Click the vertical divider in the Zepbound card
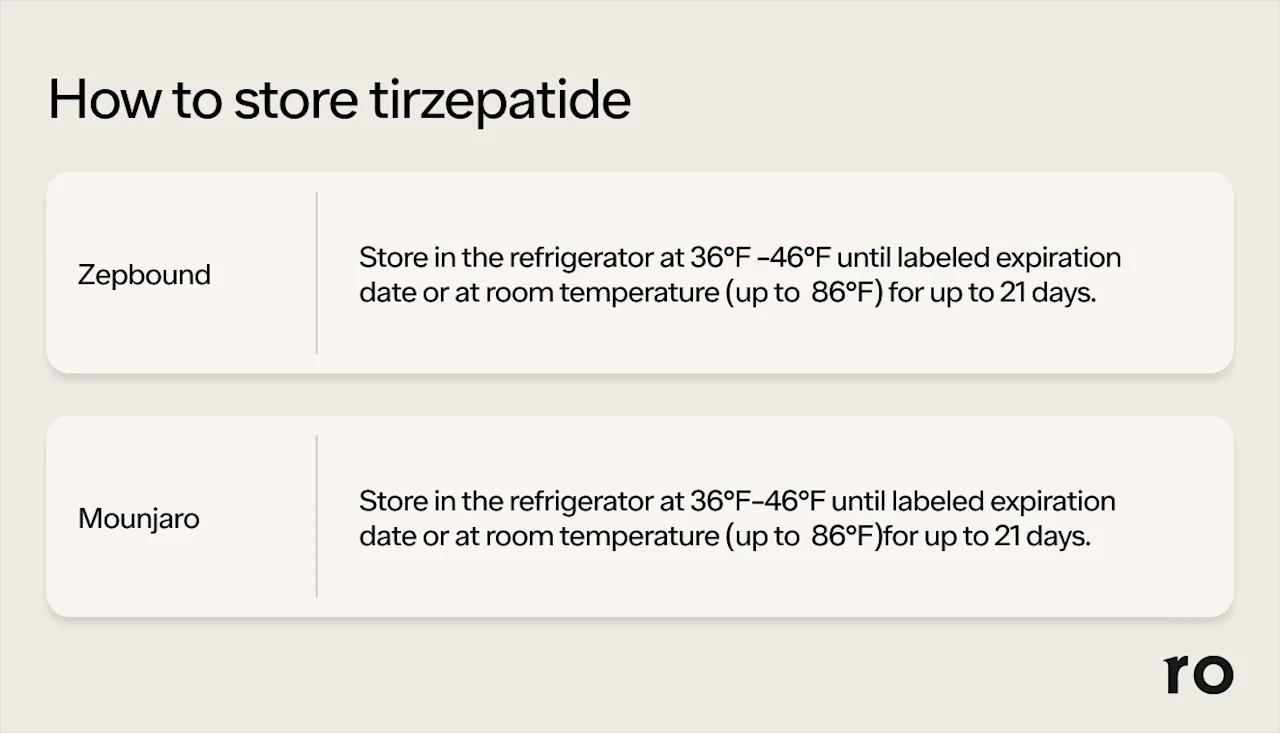The image size is (1280, 733). 317,273
